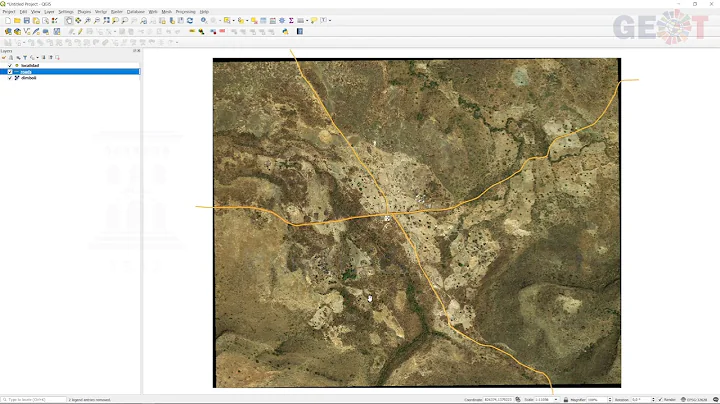This screenshot has width=720, height=404.
Task: Toggle visibility of the dimboli layer
Action: click(10, 78)
